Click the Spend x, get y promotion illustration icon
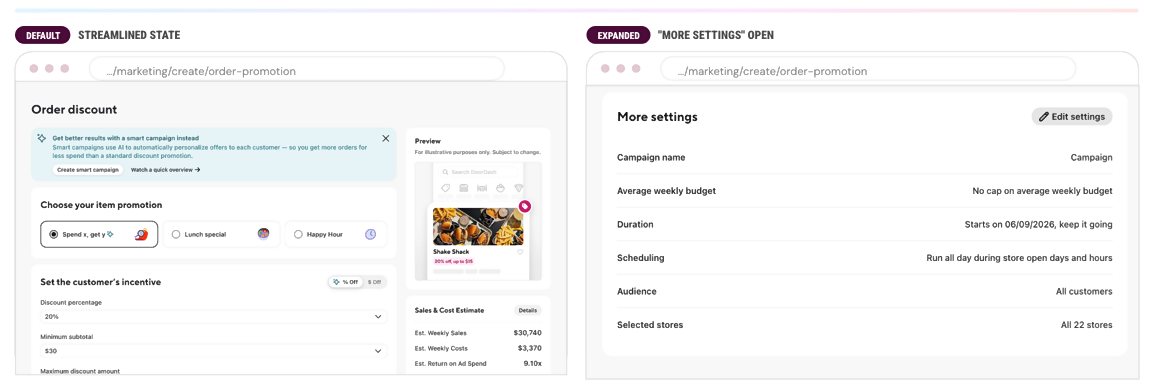The width and height of the screenshot is (1154, 388). pos(142,234)
